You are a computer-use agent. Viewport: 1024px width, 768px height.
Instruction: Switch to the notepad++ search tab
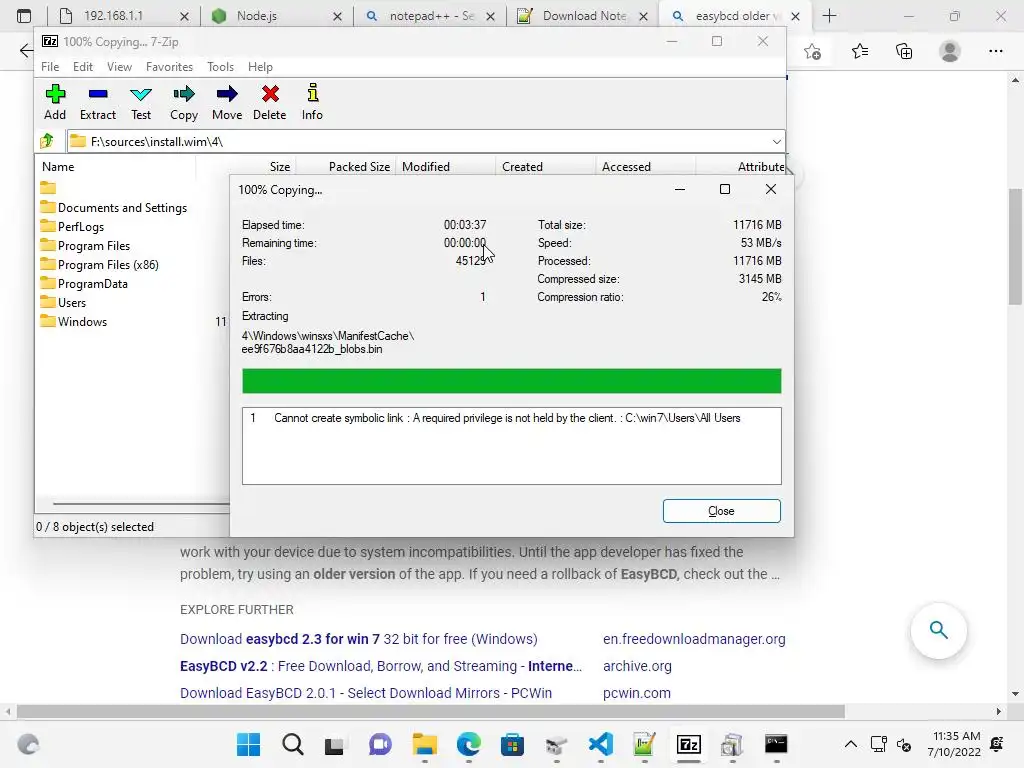pos(431,16)
